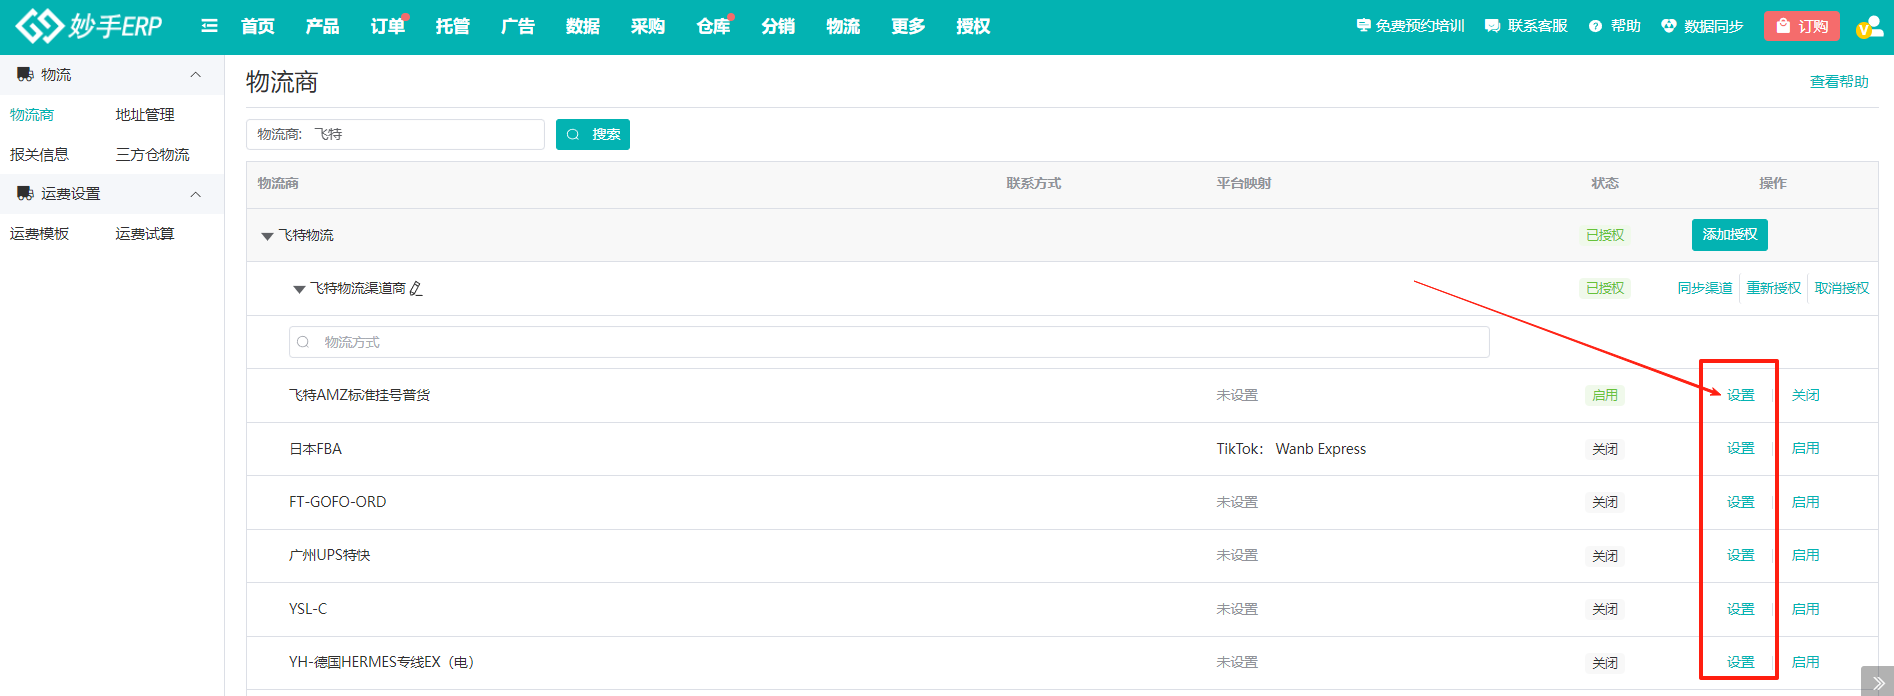Open the 更多 menu
Screen dimensions: 1894x696
pyautogui.click(x=908, y=26)
